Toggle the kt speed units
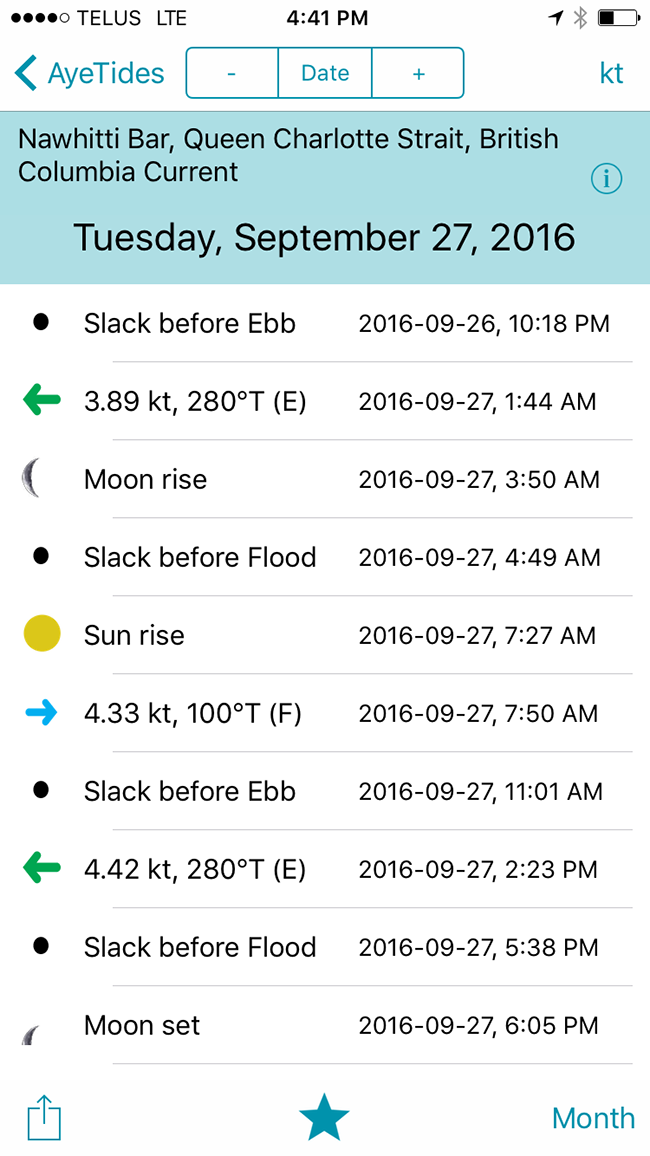Viewport: 650px width, 1156px height. 612,73
